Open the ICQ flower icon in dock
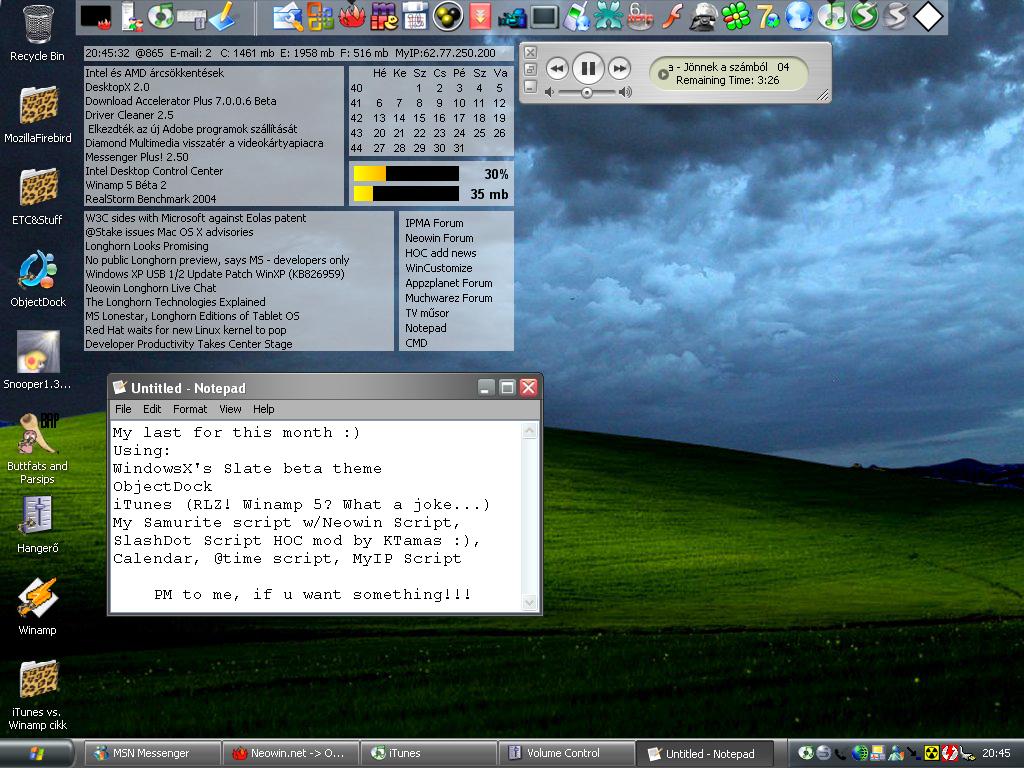Image resolution: width=1024 pixels, height=768 pixels. (736, 16)
